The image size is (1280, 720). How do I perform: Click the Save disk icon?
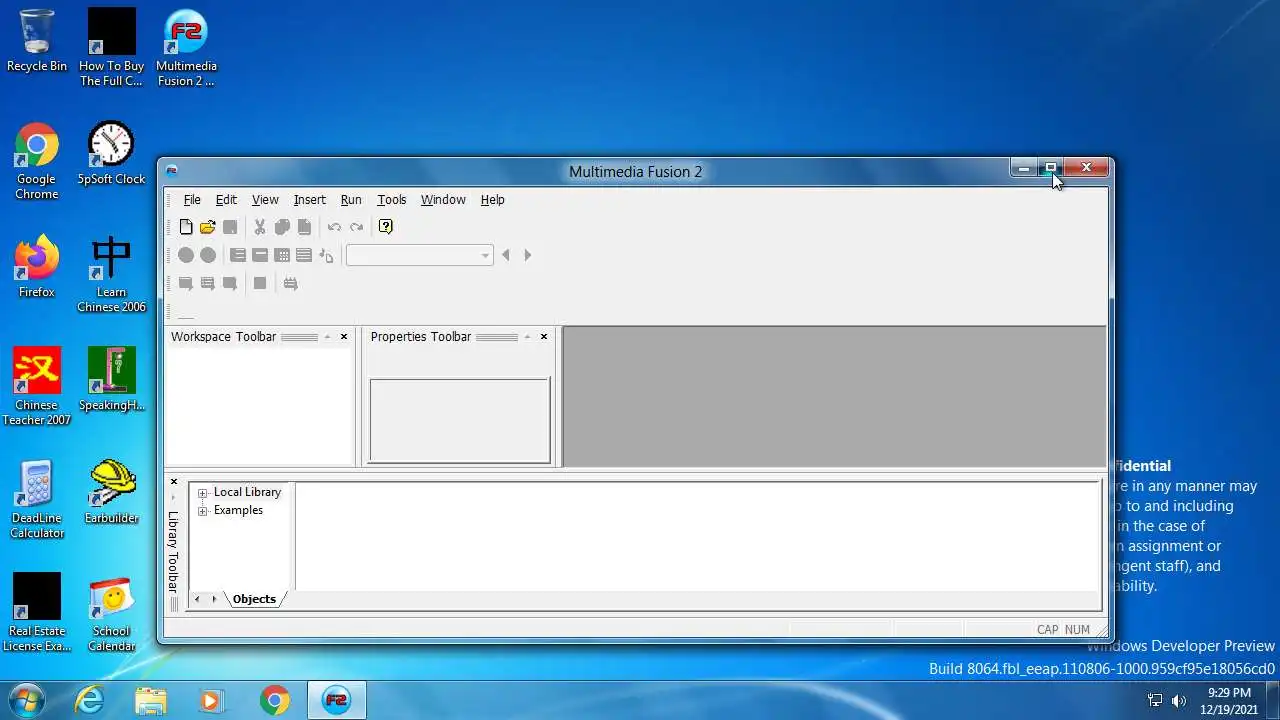click(x=230, y=227)
